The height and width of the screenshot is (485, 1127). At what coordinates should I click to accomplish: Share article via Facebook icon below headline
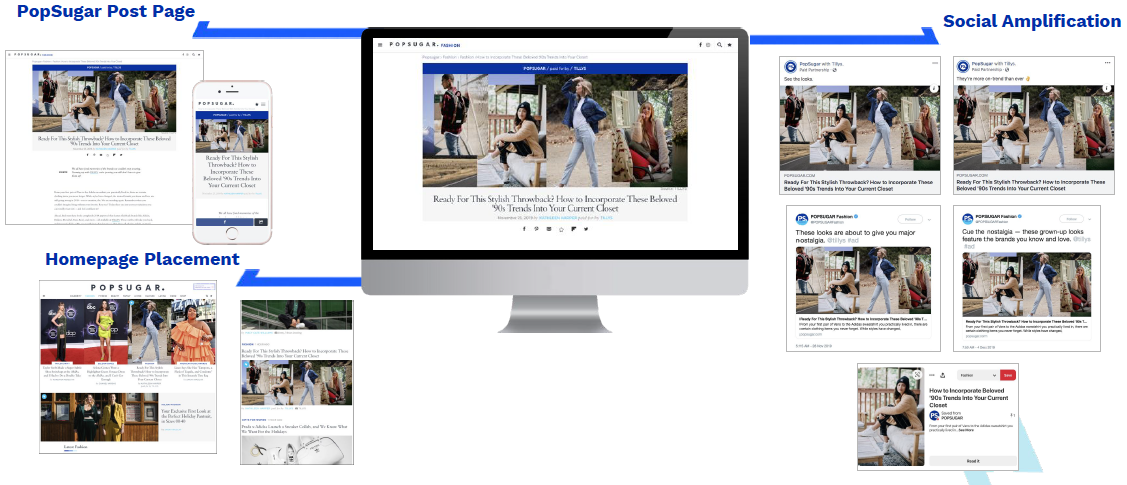click(x=524, y=228)
